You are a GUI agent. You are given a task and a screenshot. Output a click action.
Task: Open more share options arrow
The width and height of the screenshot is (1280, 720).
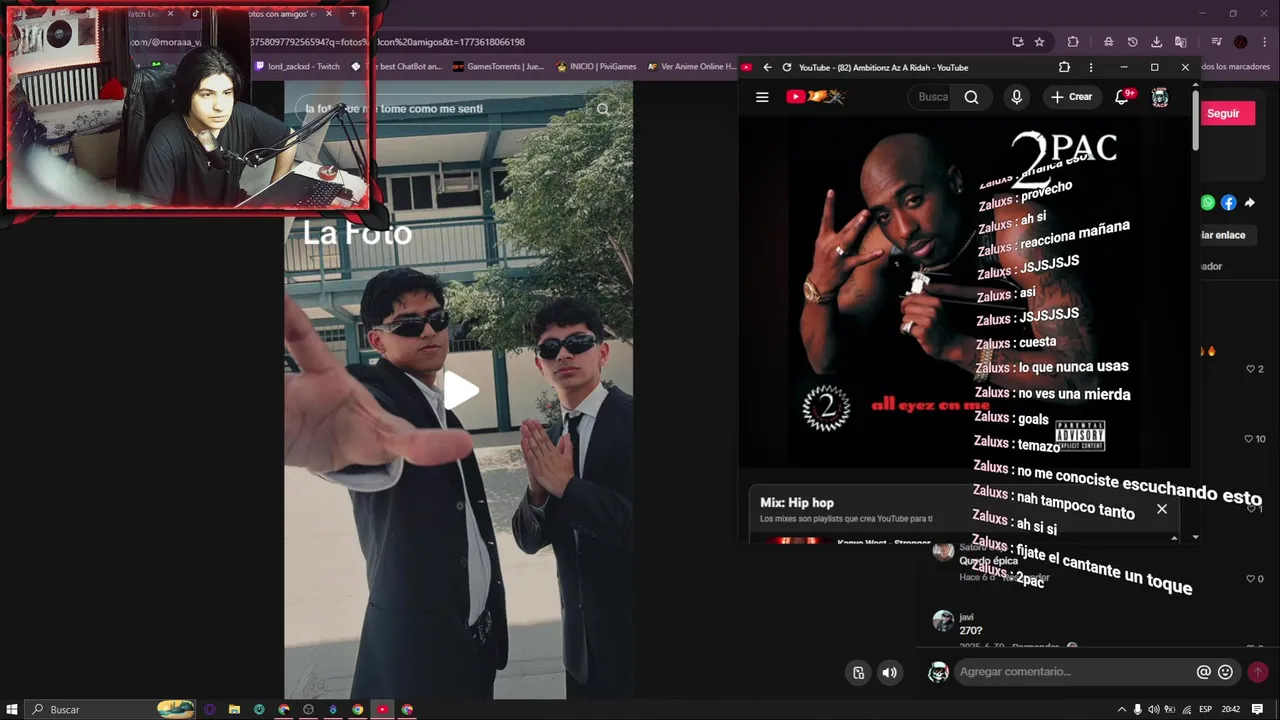click(1250, 203)
